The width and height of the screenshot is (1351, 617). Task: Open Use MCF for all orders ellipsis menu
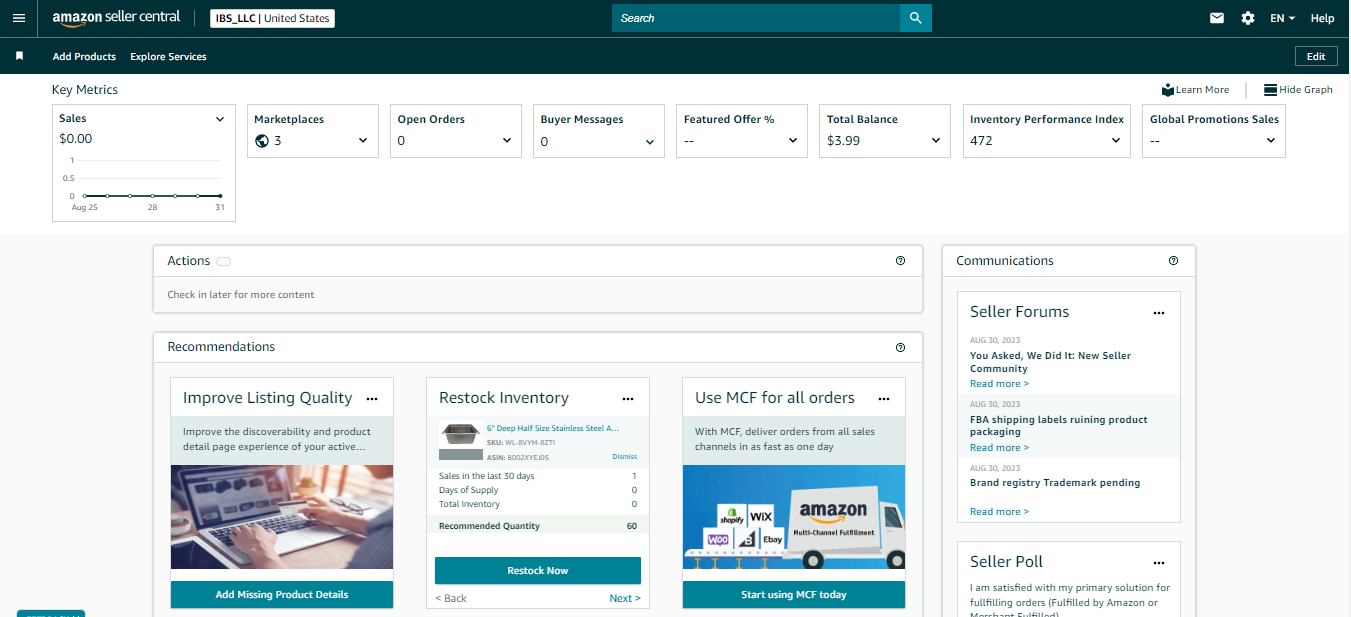[x=884, y=398]
